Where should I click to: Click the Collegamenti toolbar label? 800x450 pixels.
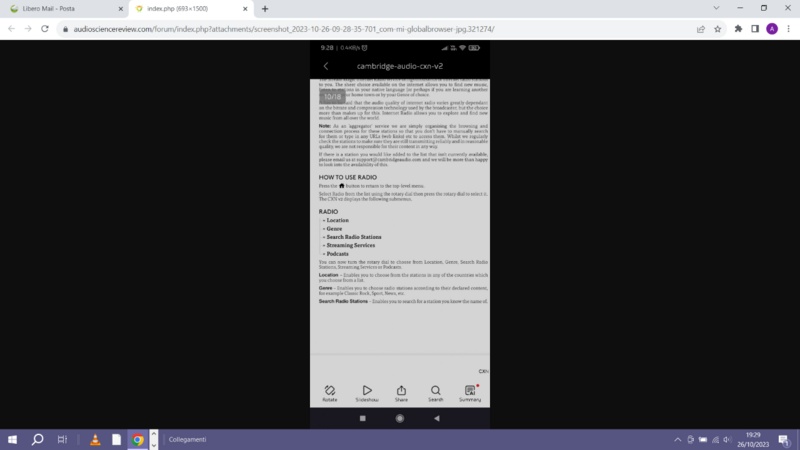coord(187,439)
